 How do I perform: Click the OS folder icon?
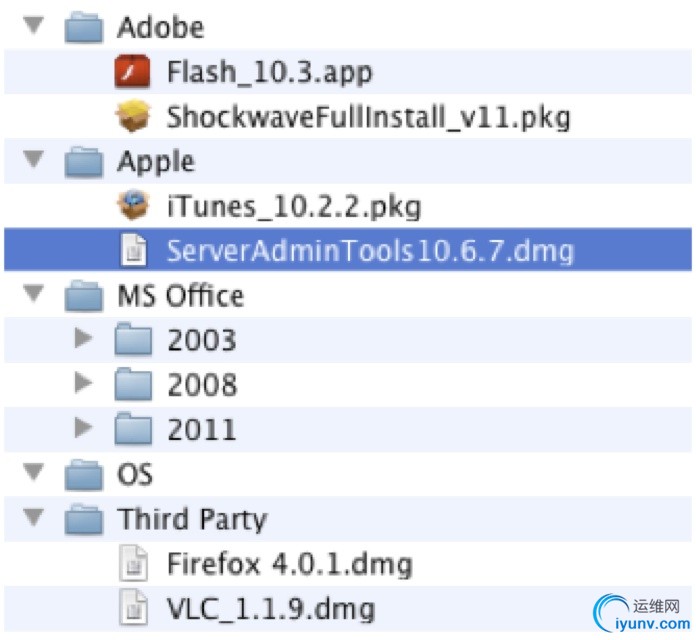click(x=84, y=475)
